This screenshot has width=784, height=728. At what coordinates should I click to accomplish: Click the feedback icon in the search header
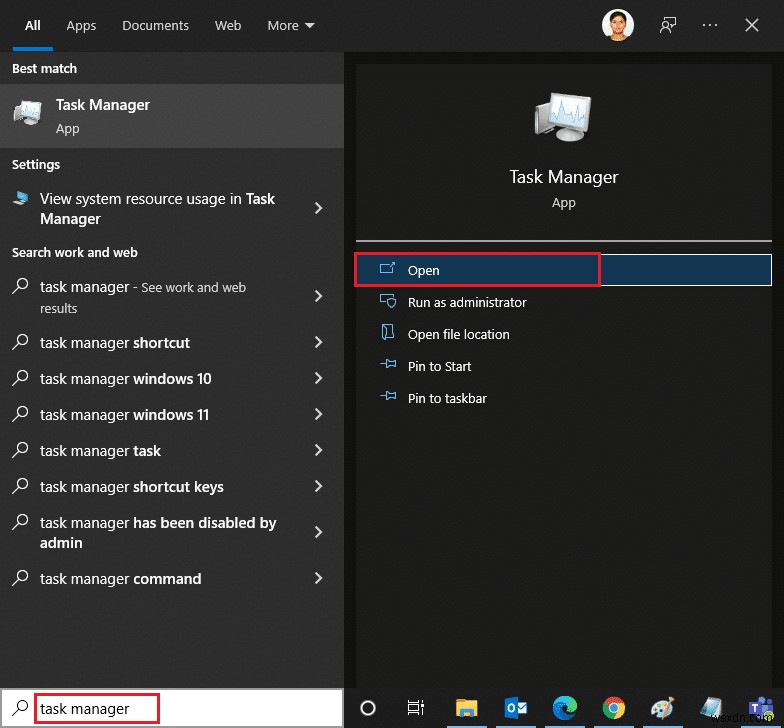[x=668, y=25]
